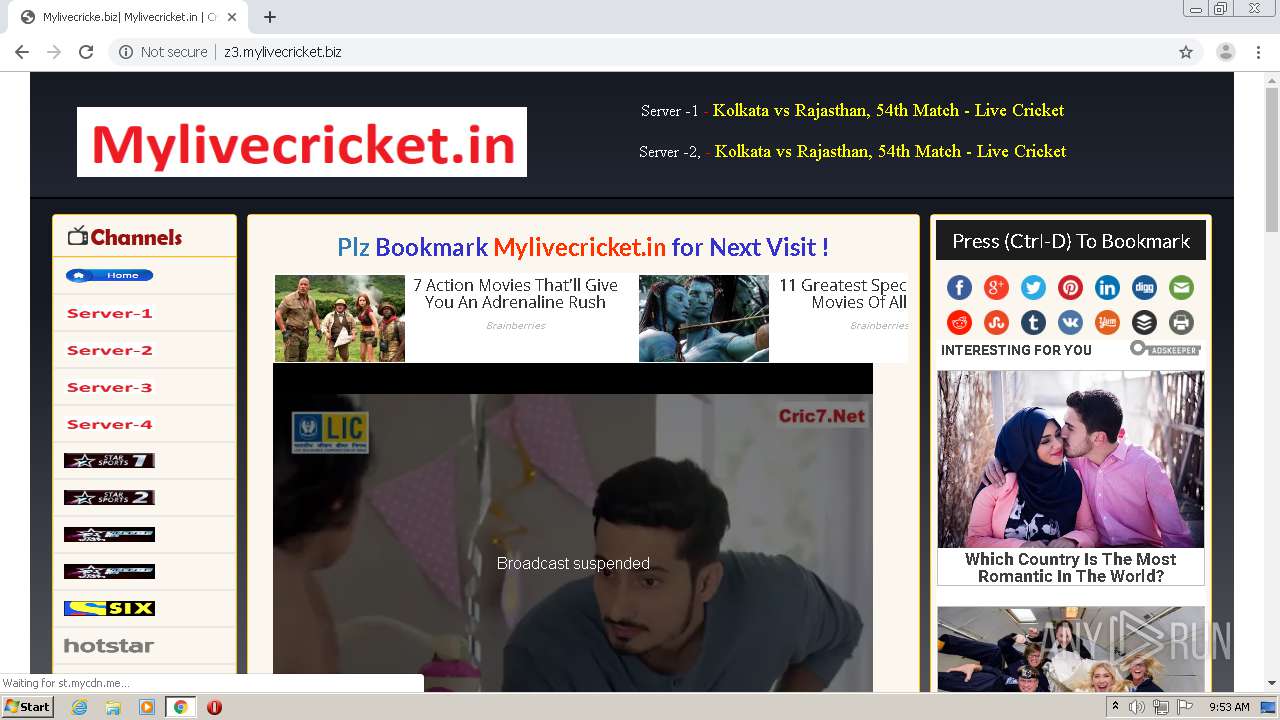Go to Home channel button

[110, 275]
